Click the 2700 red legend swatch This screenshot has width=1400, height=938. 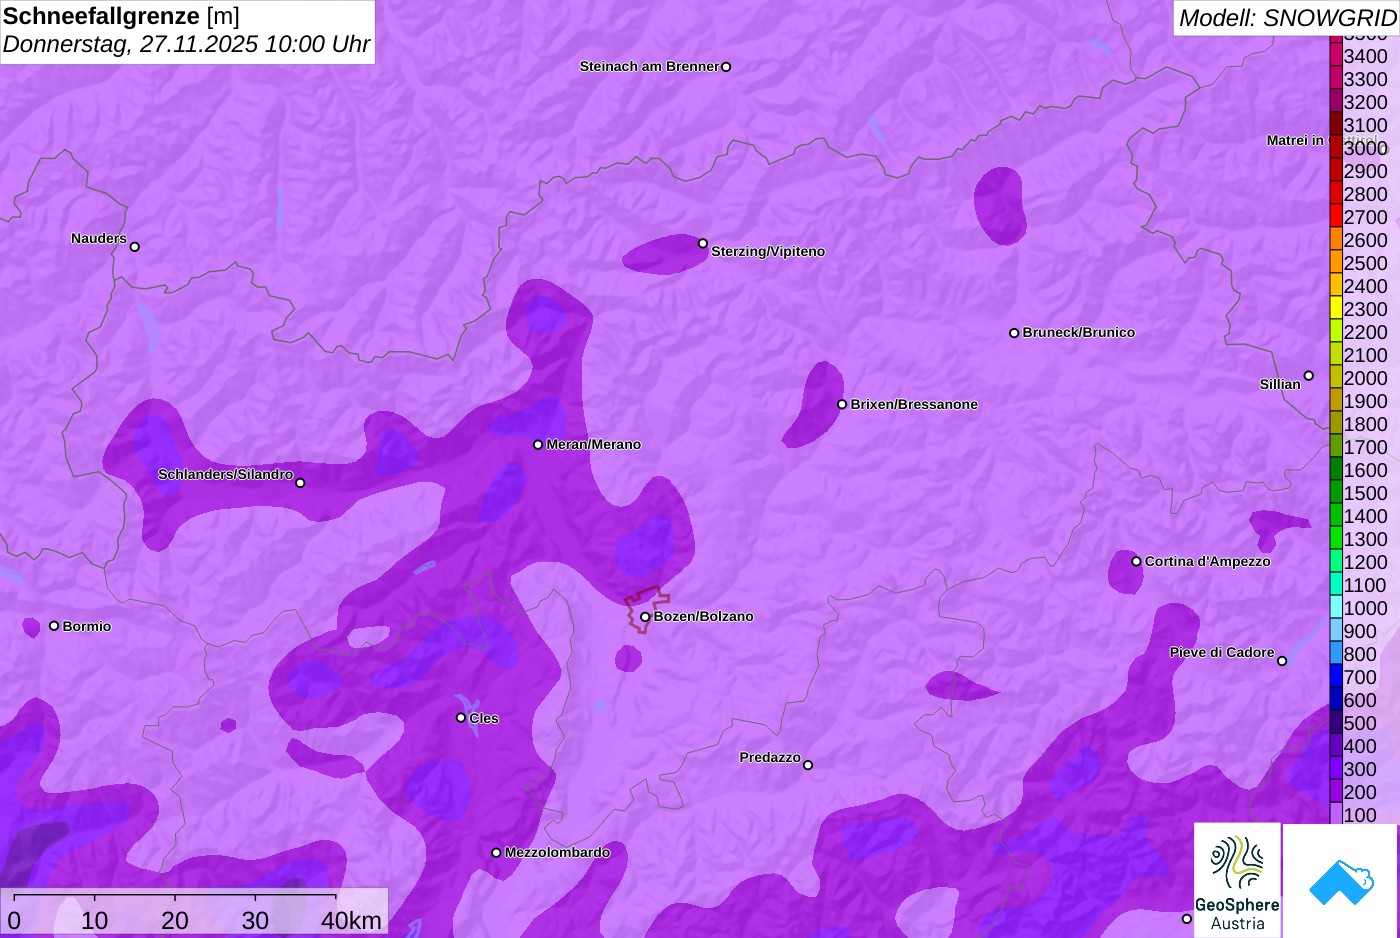tap(1336, 216)
